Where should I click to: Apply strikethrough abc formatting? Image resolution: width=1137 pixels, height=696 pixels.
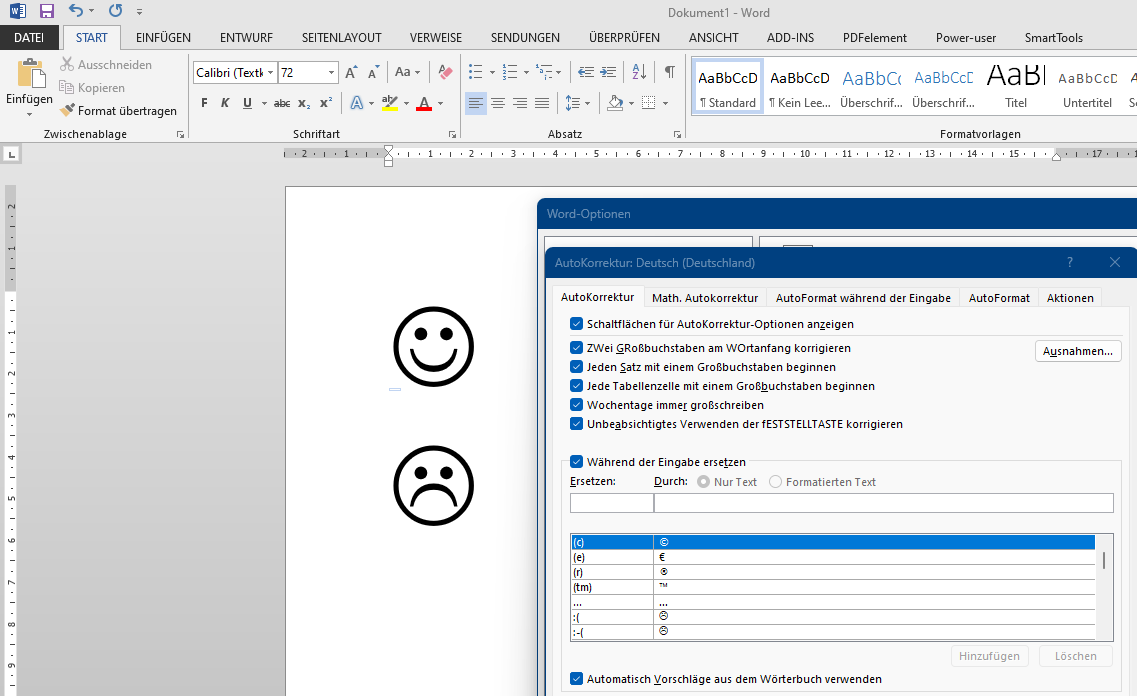282,103
